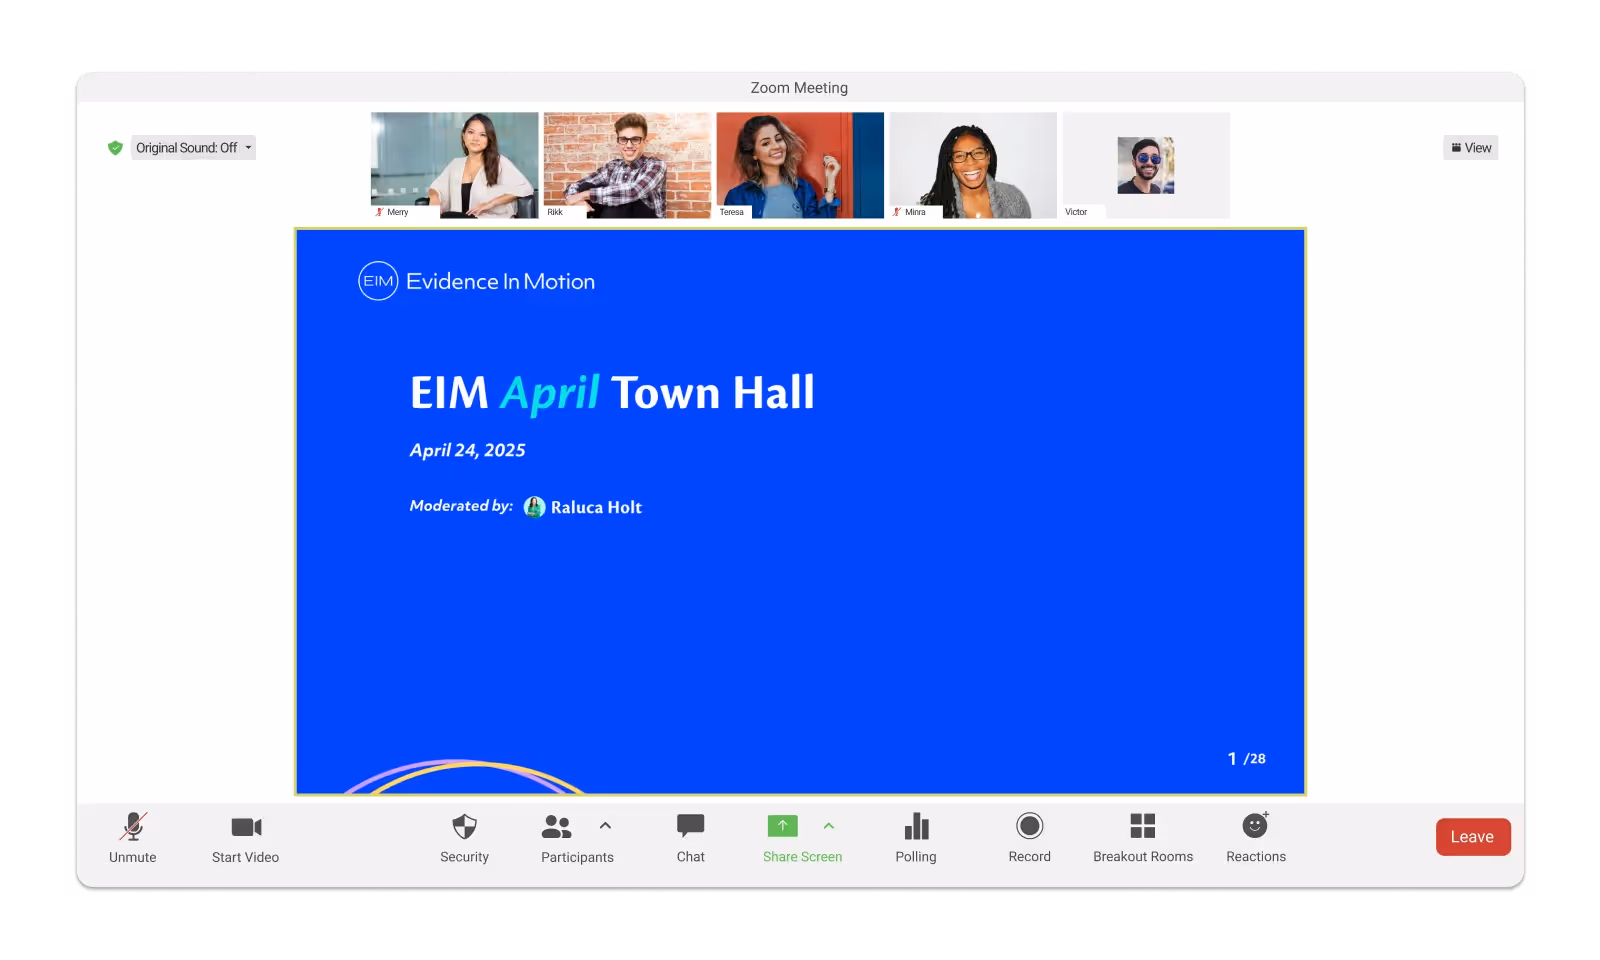Select Minra's video thumbnail

(974, 165)
